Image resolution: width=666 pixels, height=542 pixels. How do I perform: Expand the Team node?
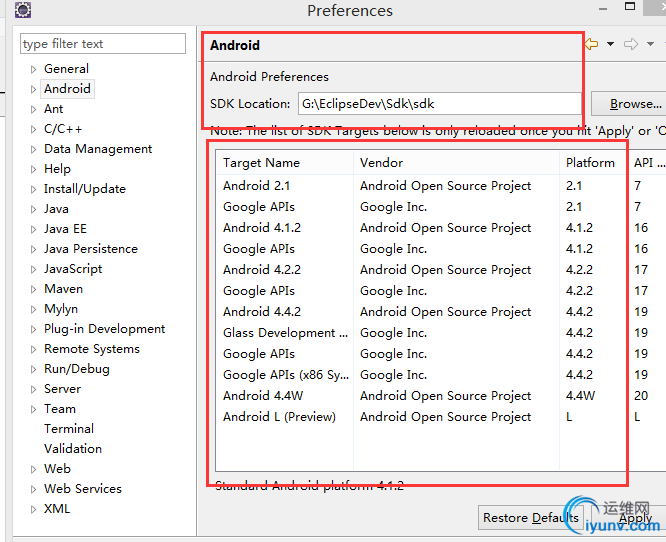coord(33,409)
